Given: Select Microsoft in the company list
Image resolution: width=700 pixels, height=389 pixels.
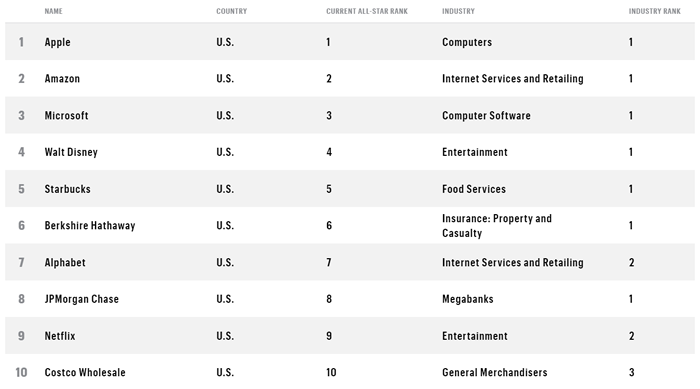Looking at the screenshot, I should point(66,116).
